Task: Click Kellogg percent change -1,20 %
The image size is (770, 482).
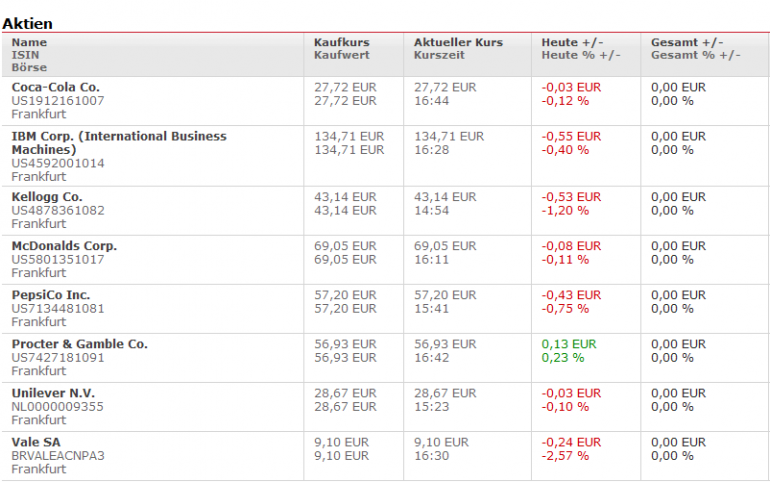Action: coord(565,211)
